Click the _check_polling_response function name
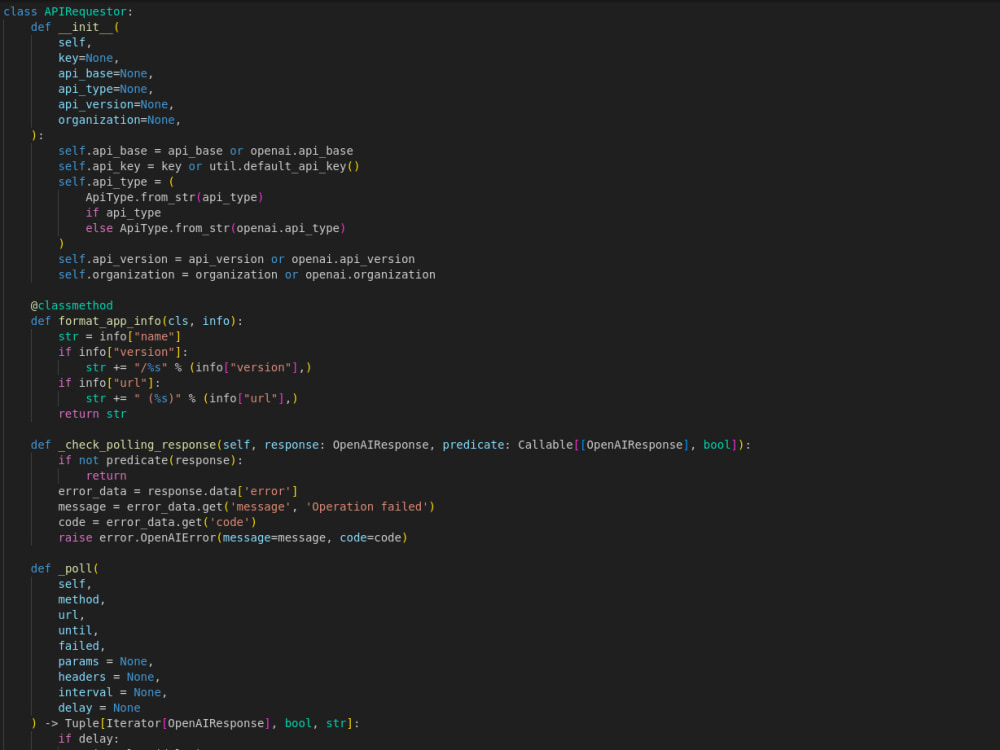Viewport: 1000px width, 750px height. click(136, 445)
